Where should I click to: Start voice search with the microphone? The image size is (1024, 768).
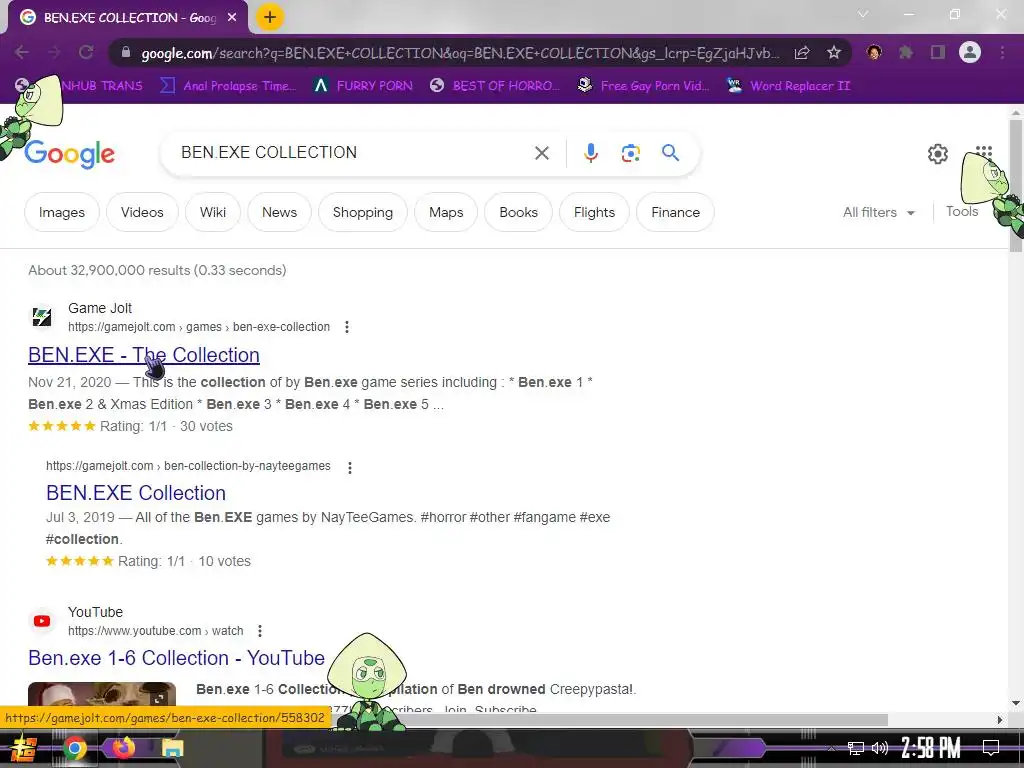(x=590, y=153)
